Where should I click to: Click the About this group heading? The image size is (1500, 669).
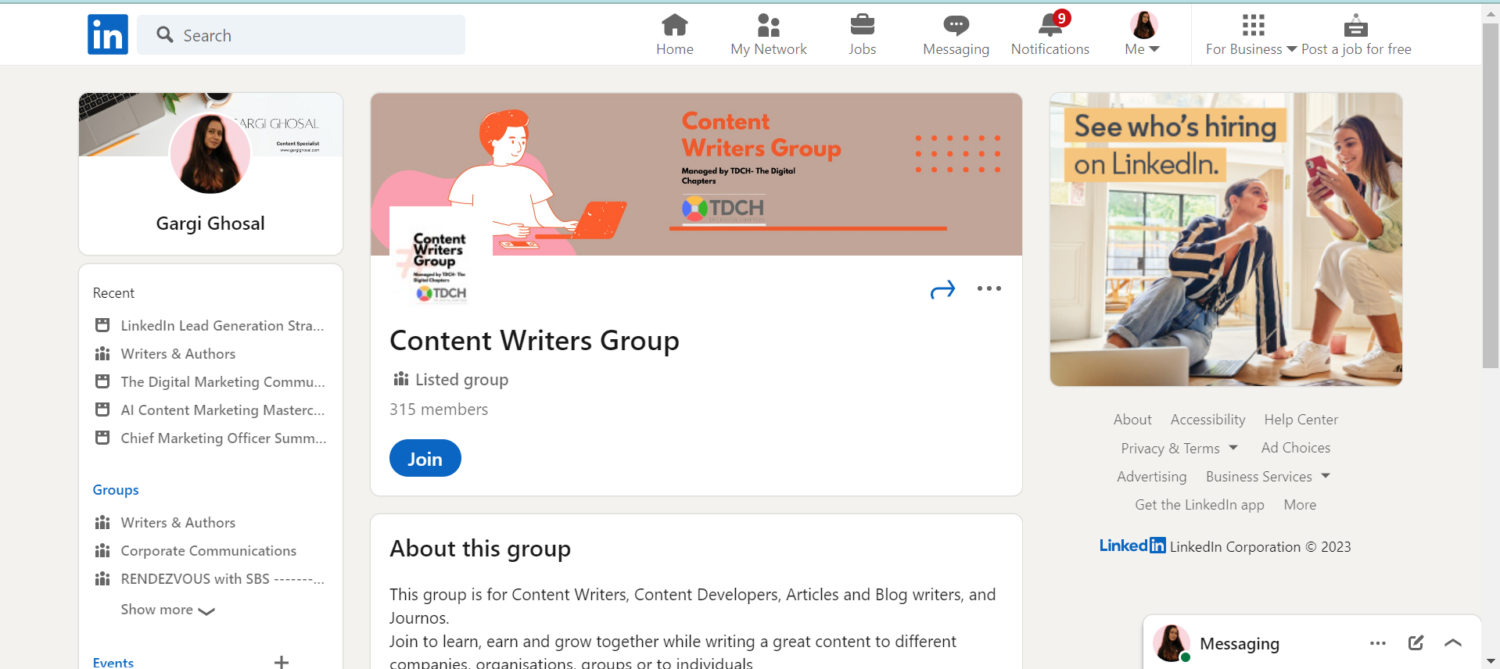(480, 549)
